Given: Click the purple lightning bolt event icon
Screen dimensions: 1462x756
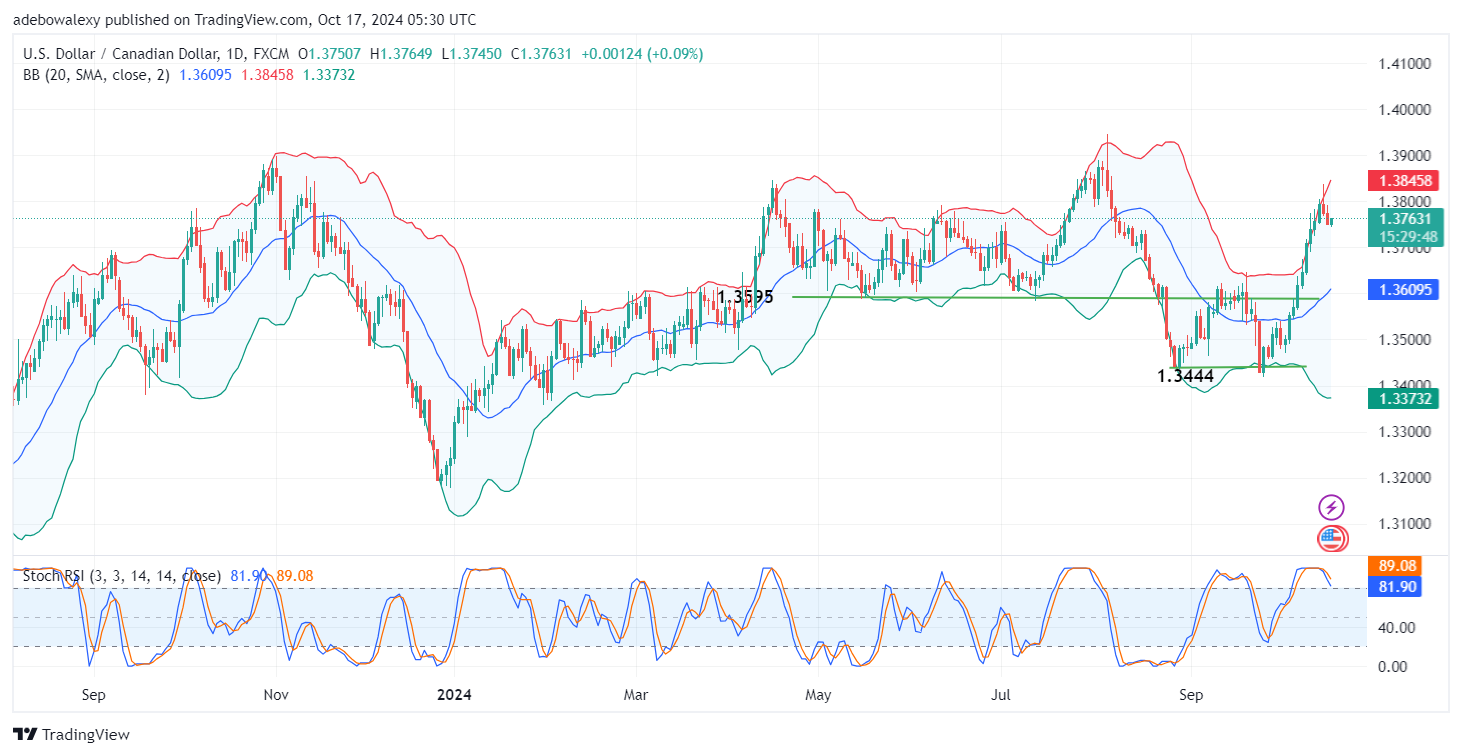Looking at the screenshot, I should point(1331,507).
